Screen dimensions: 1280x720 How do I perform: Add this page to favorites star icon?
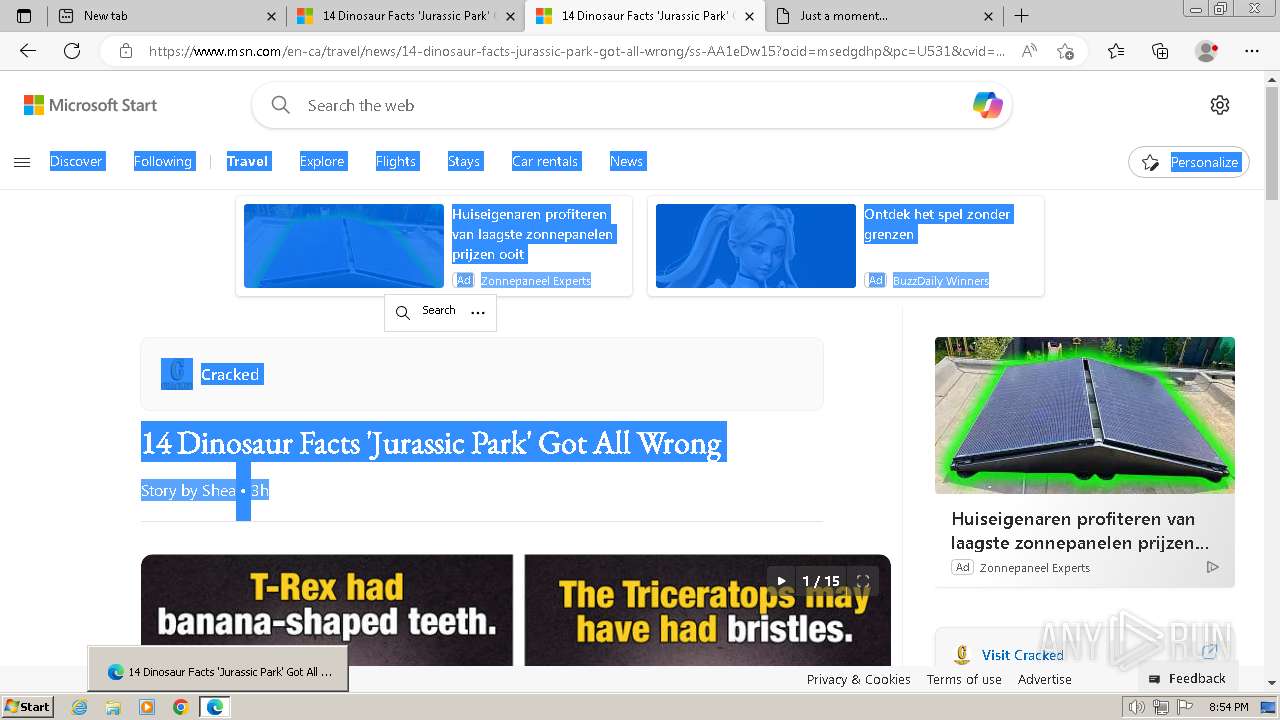click(1065, 51)
